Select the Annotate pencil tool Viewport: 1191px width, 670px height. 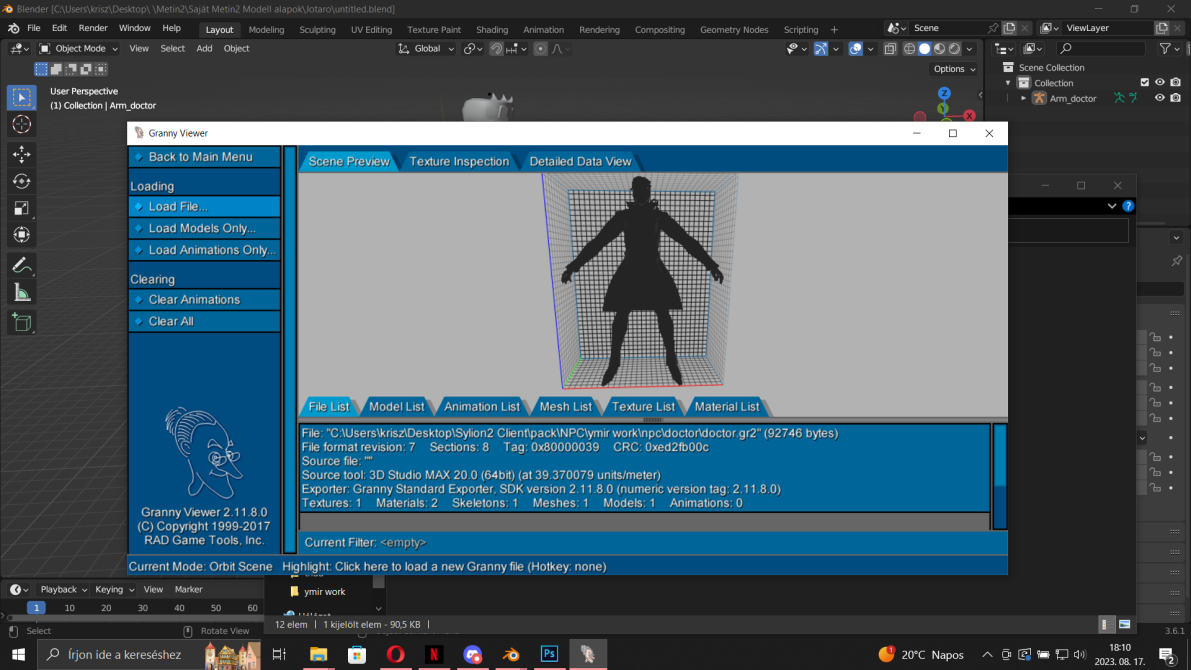click(21, 265)
